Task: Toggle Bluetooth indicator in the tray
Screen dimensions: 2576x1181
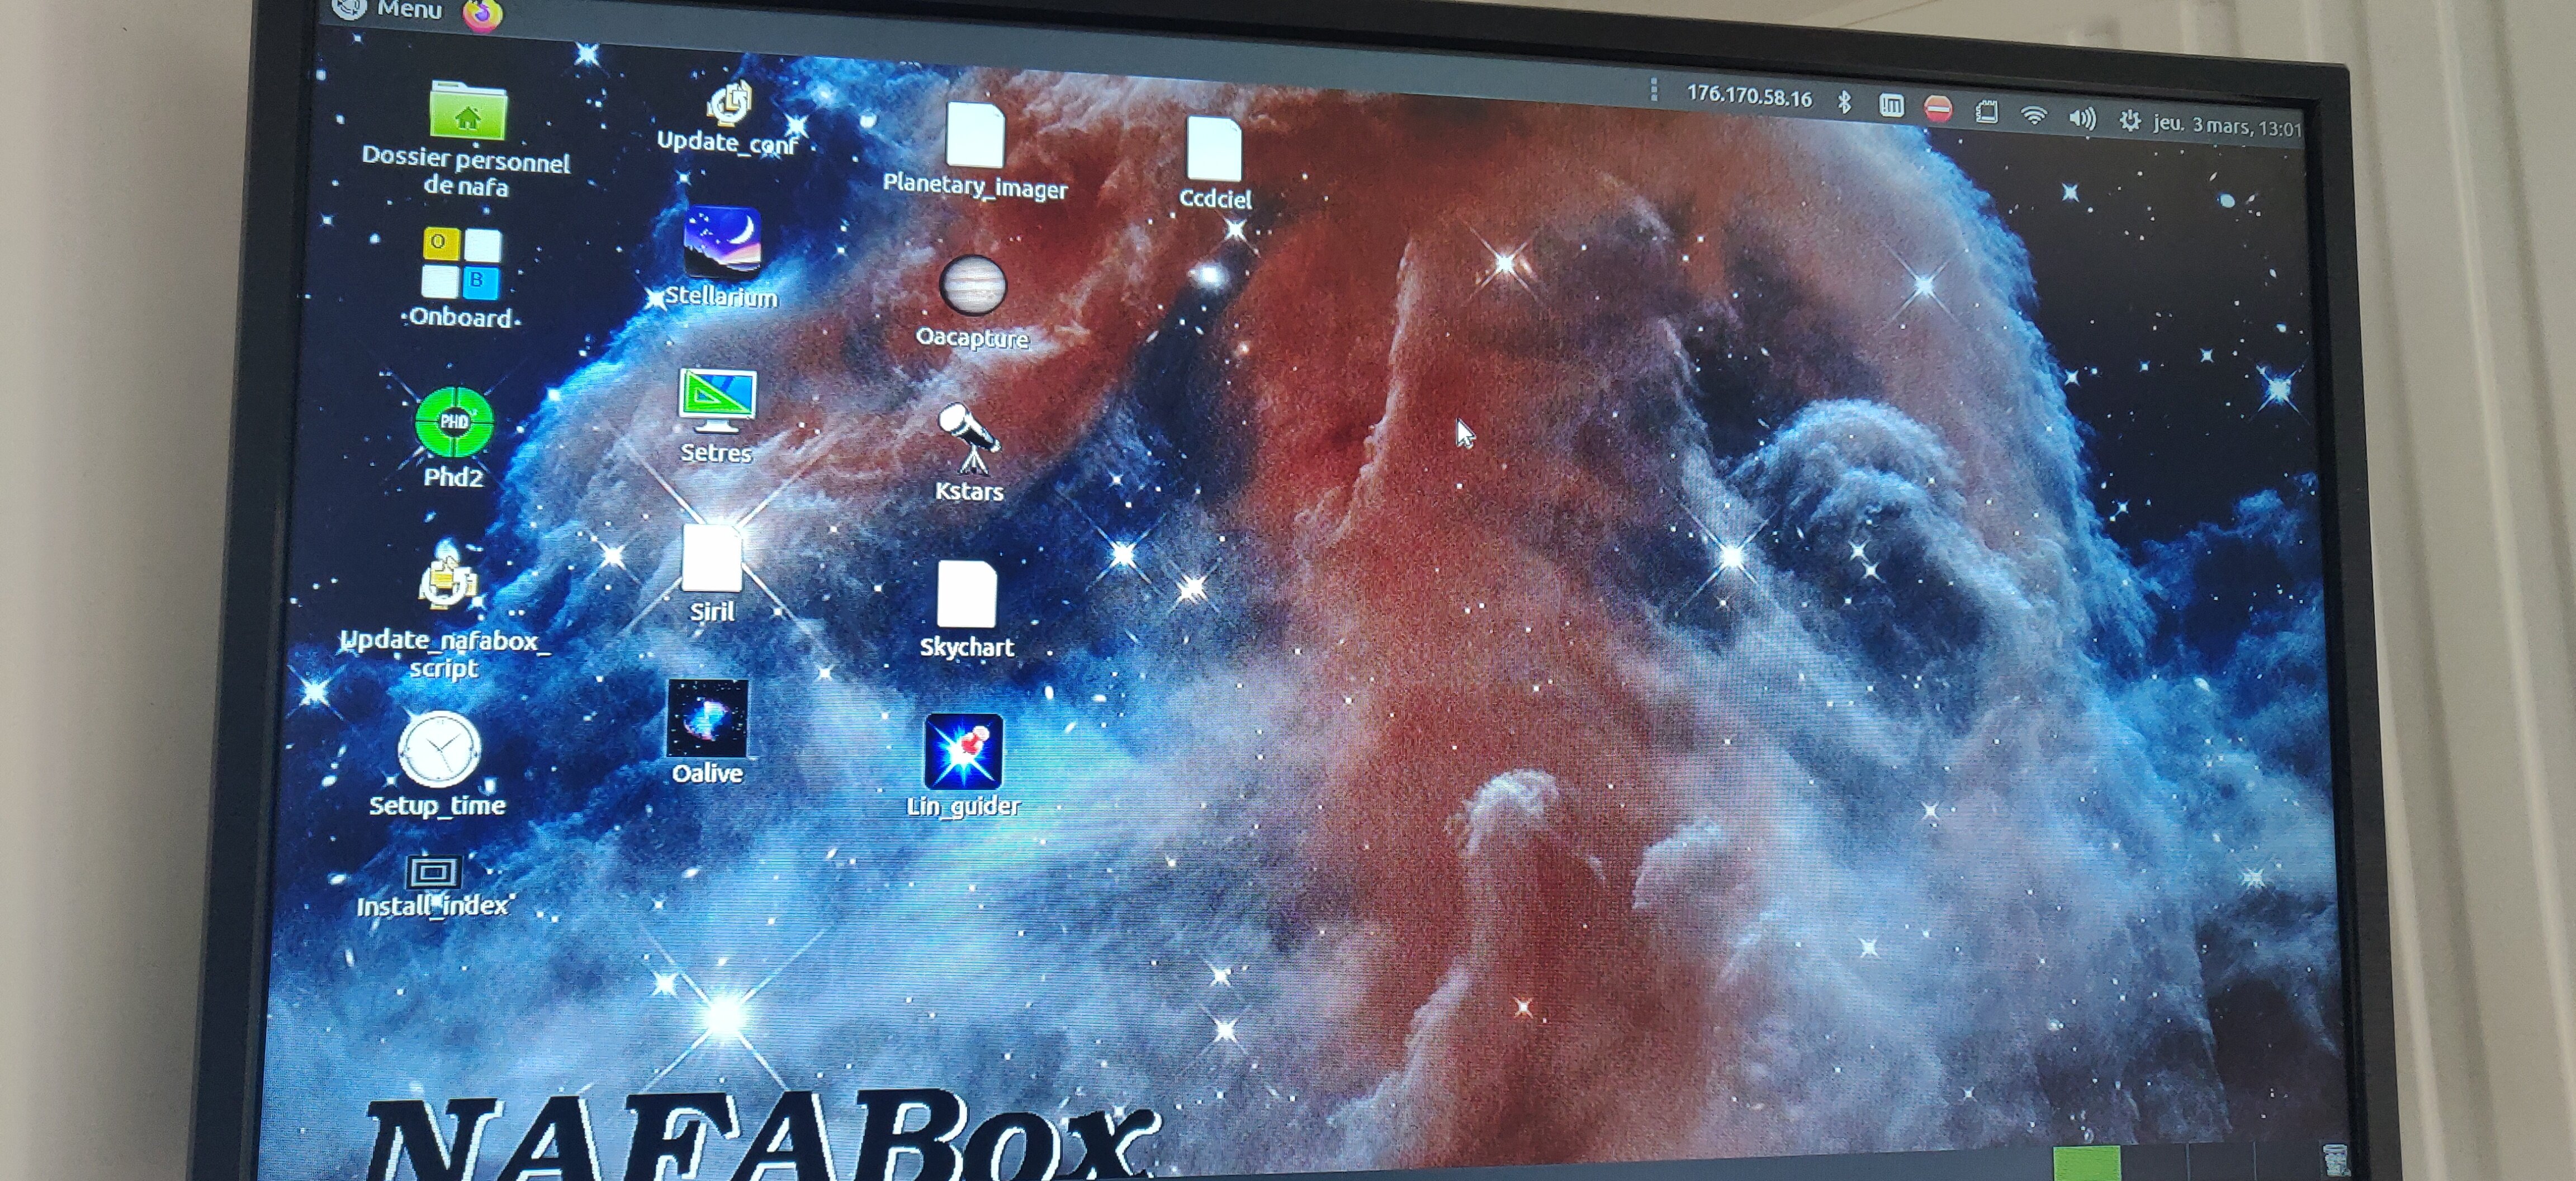Action: (x=1844, y=102)
